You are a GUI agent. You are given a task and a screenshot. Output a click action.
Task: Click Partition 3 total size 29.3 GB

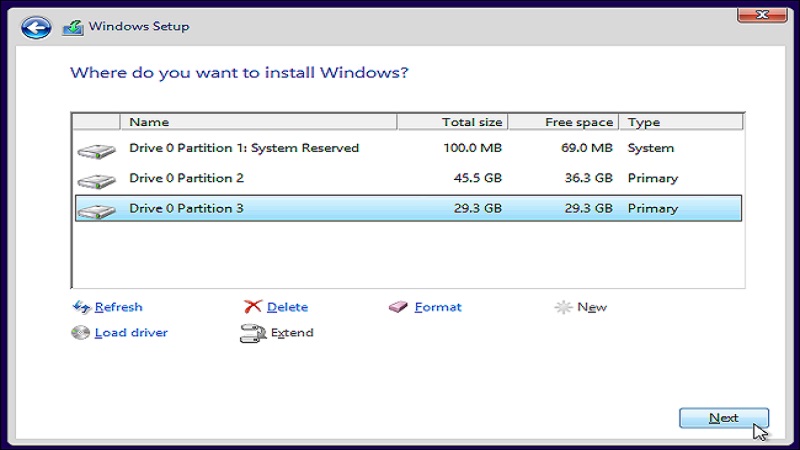point(478,208)
